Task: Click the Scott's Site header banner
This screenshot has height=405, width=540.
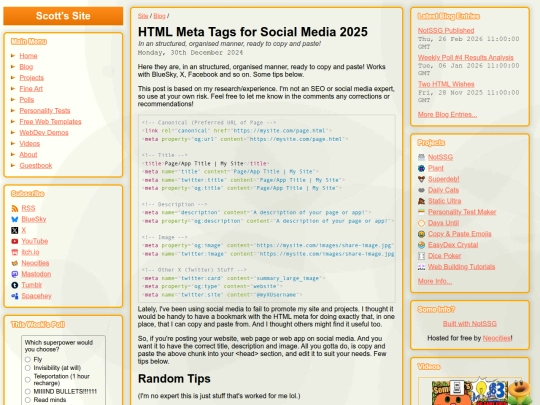Action: [63, 16]
